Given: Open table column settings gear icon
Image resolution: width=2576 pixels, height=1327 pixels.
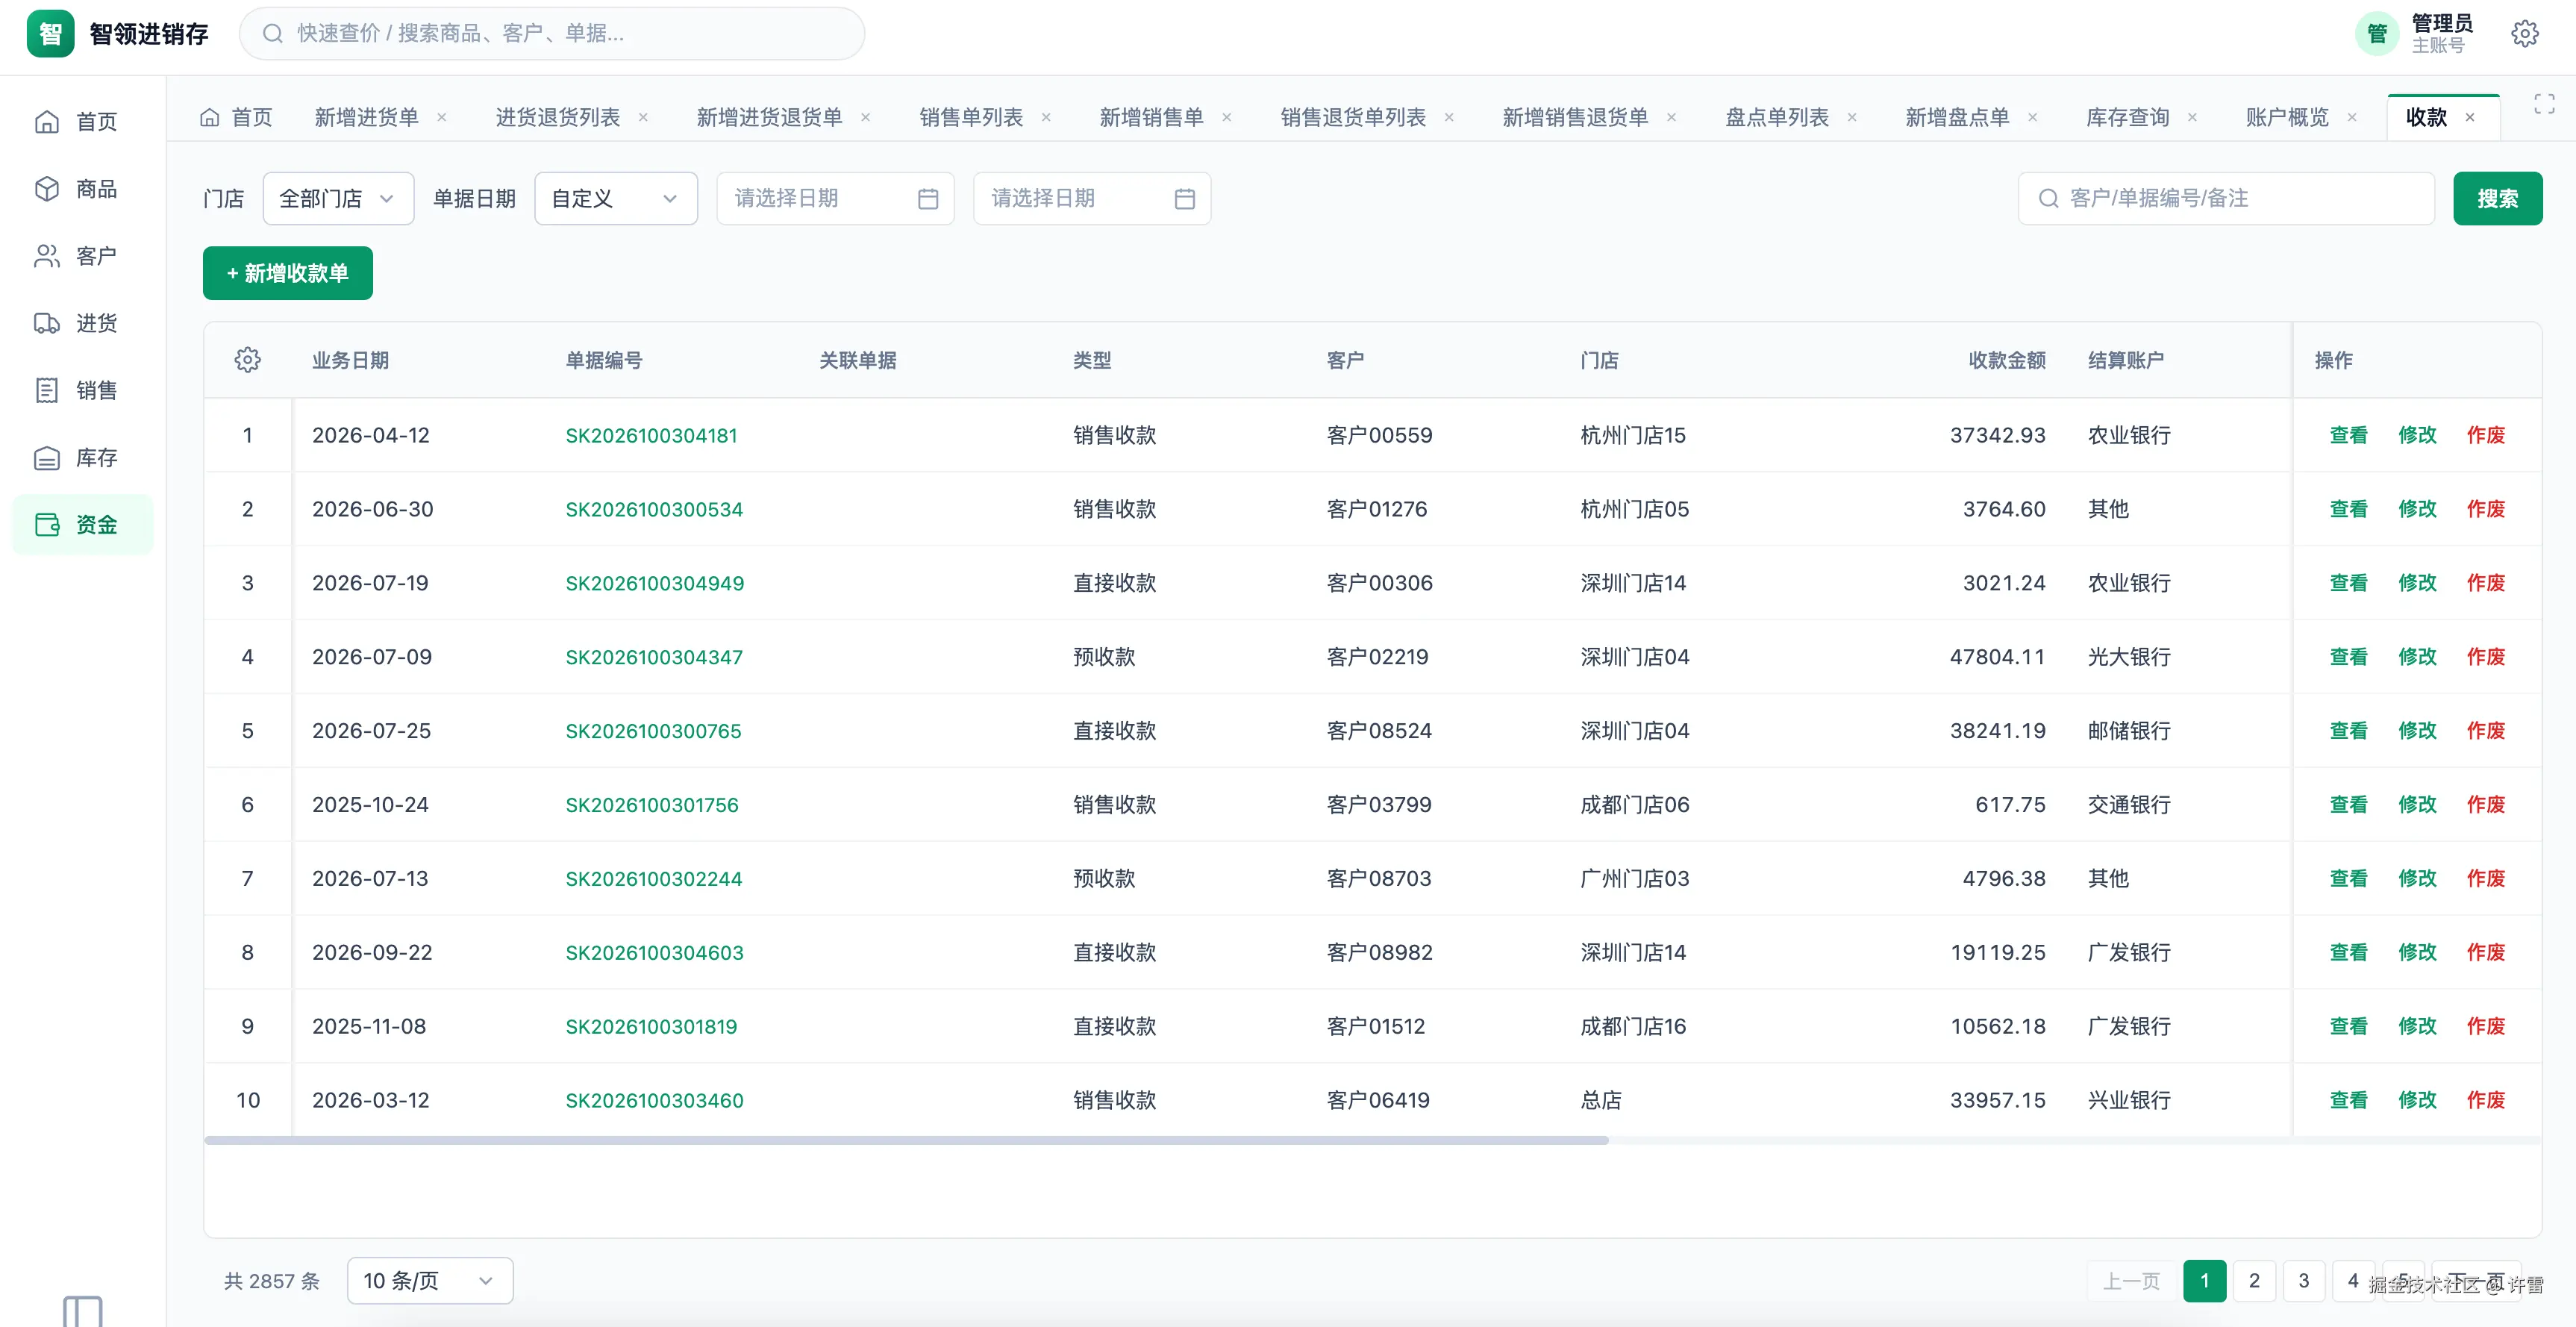Looking at the screenshot, I should pos(248,360).
